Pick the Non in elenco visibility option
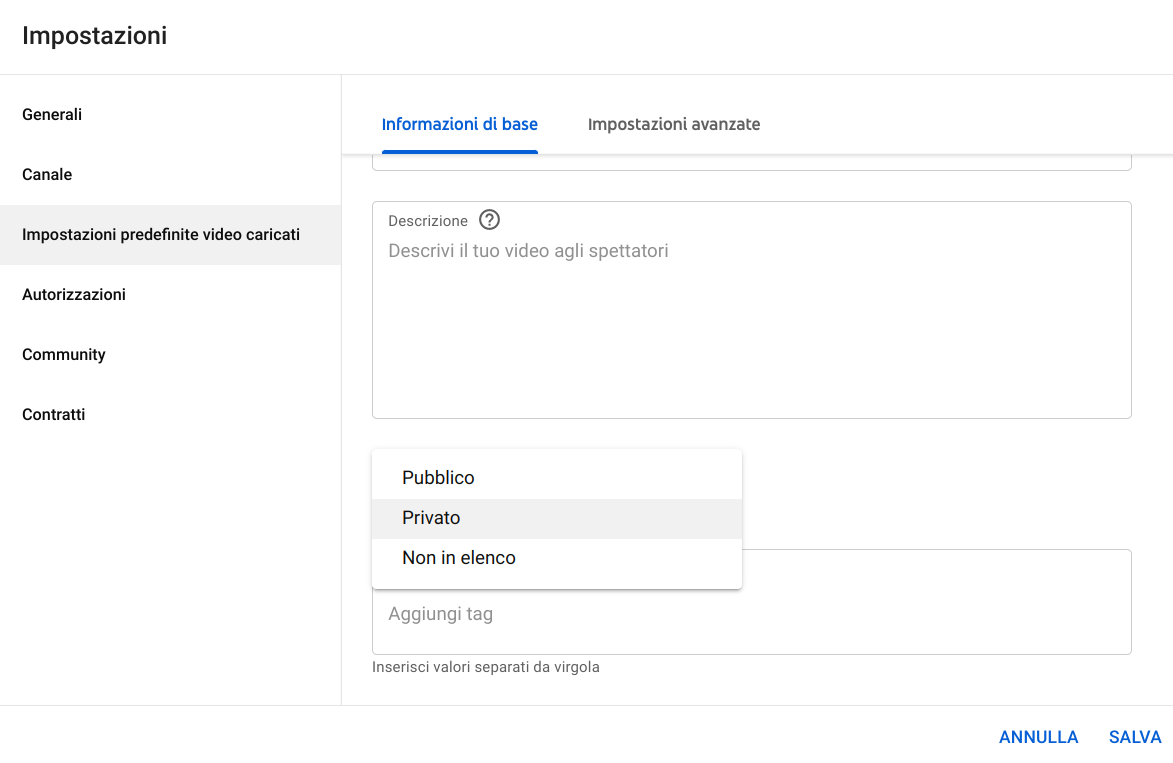1173x763 pixels. click(459, 558)
